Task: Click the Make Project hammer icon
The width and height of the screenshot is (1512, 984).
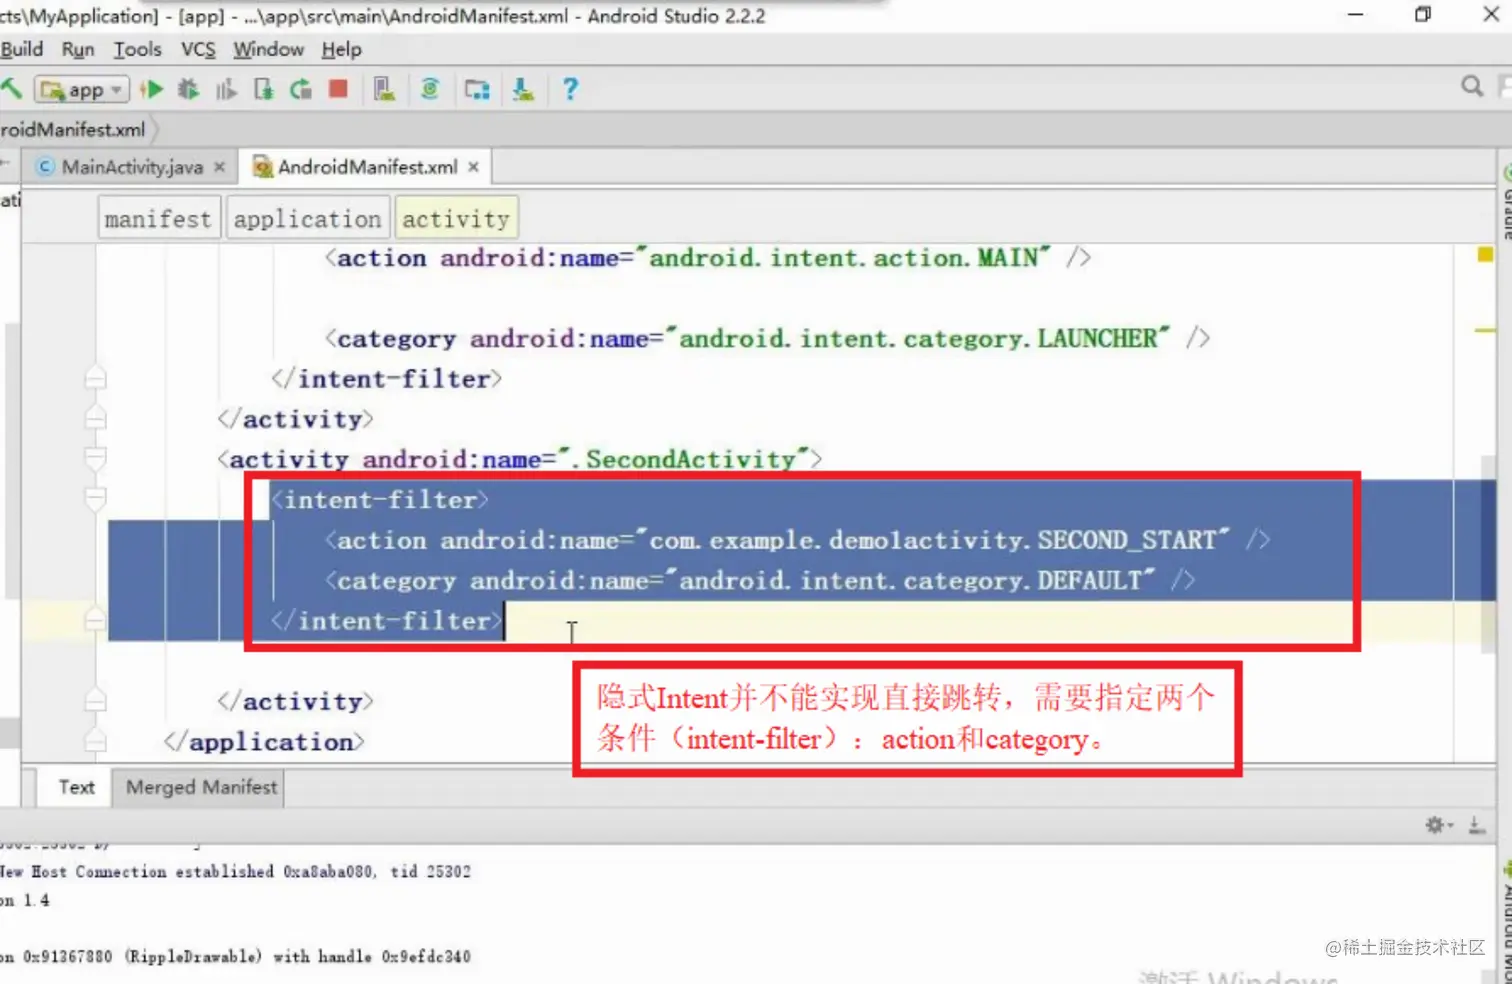Action: (11, 89)
